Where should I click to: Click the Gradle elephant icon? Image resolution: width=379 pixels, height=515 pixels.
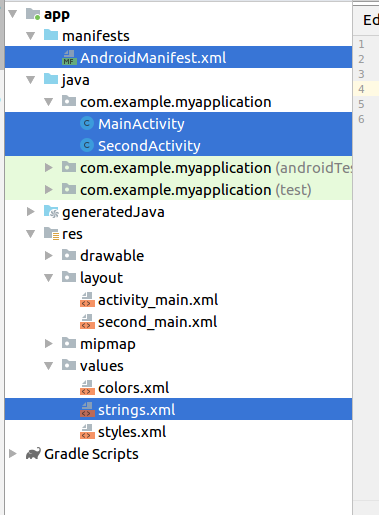(x=33, y=453)
